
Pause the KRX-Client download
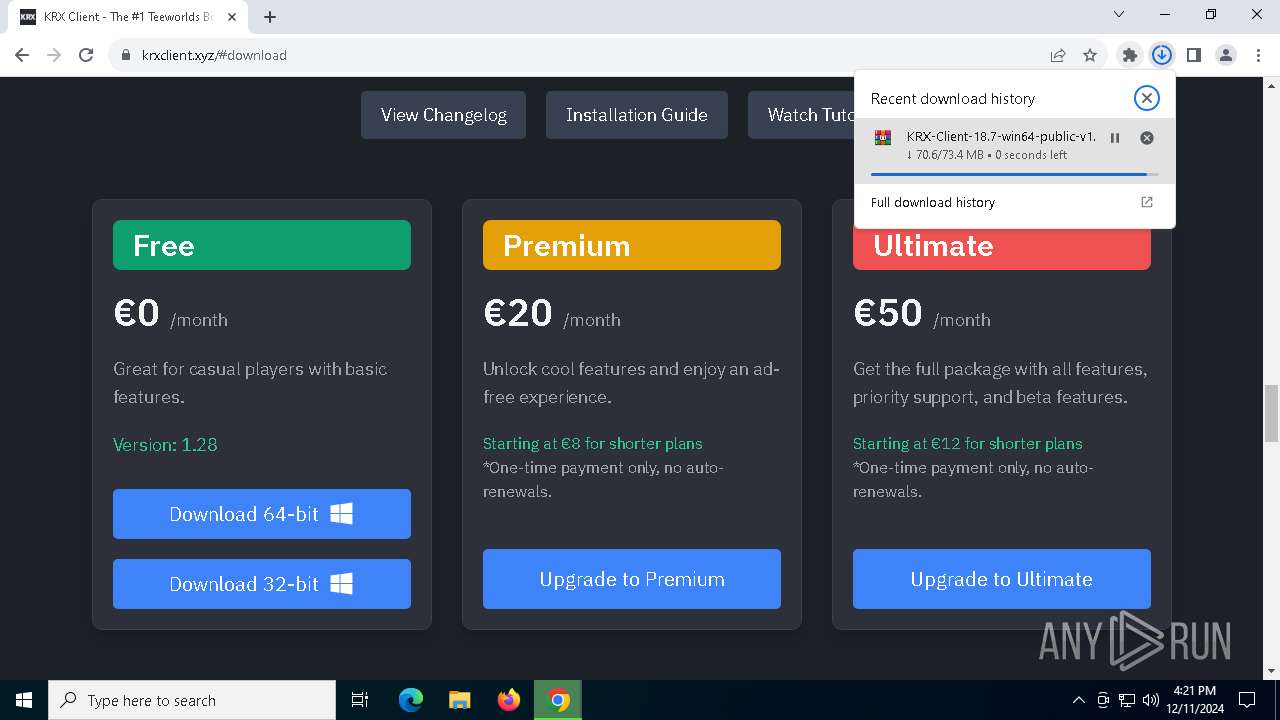point(1115,138)
